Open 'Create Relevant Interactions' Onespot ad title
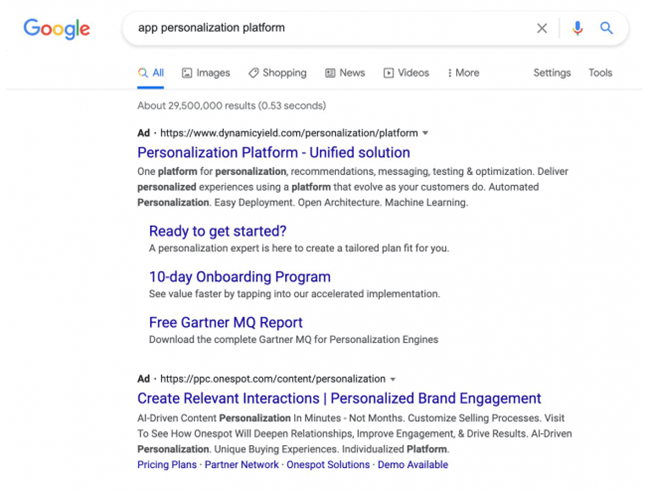The image size is (650, 491). pos(339,399)
